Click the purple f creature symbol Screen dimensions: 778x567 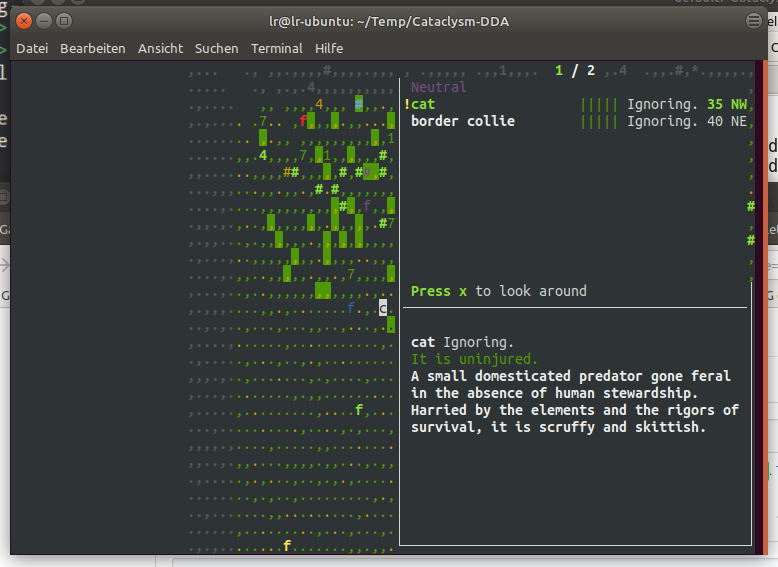(x=367, y=206)
